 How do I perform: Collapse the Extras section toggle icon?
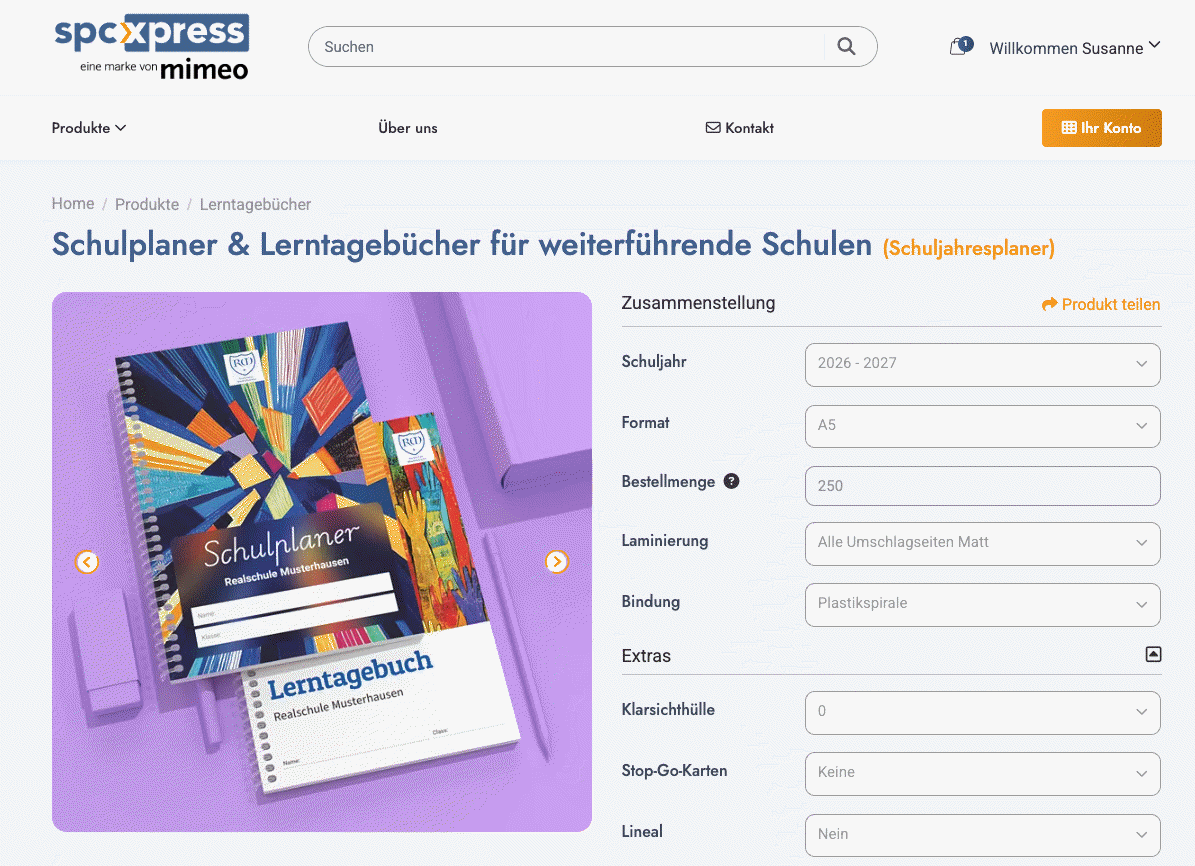[1153, 654]
